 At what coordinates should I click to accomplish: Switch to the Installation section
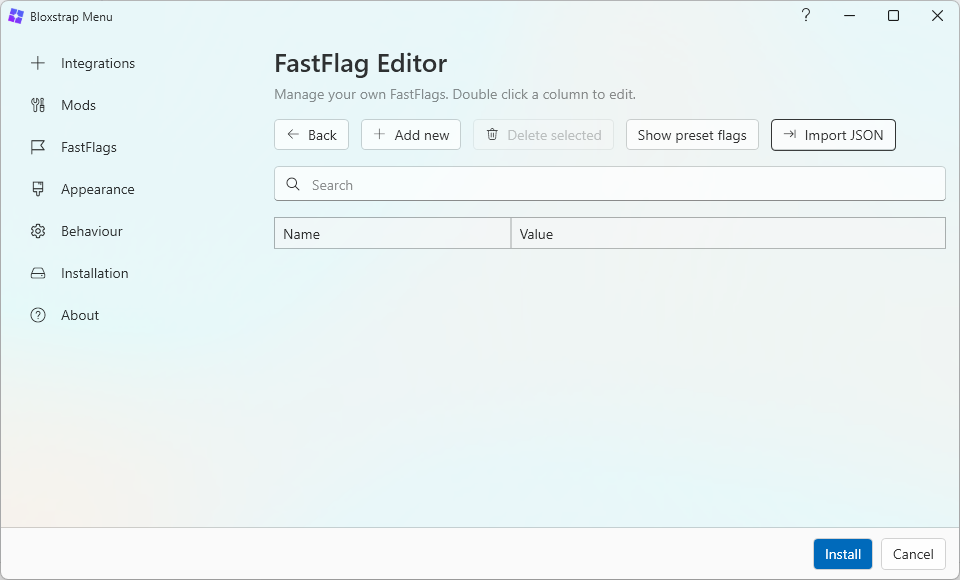94,273
